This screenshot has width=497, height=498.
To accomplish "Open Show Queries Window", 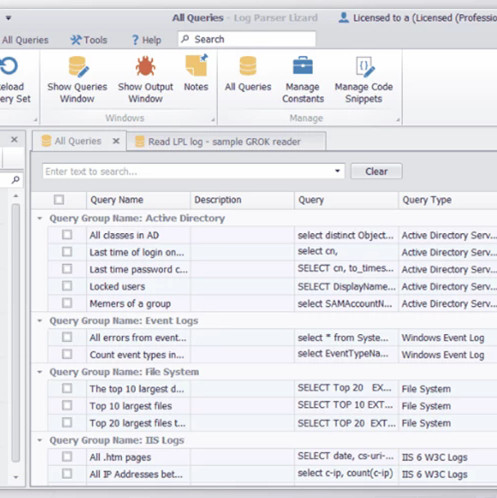I will tap(77, 80).
